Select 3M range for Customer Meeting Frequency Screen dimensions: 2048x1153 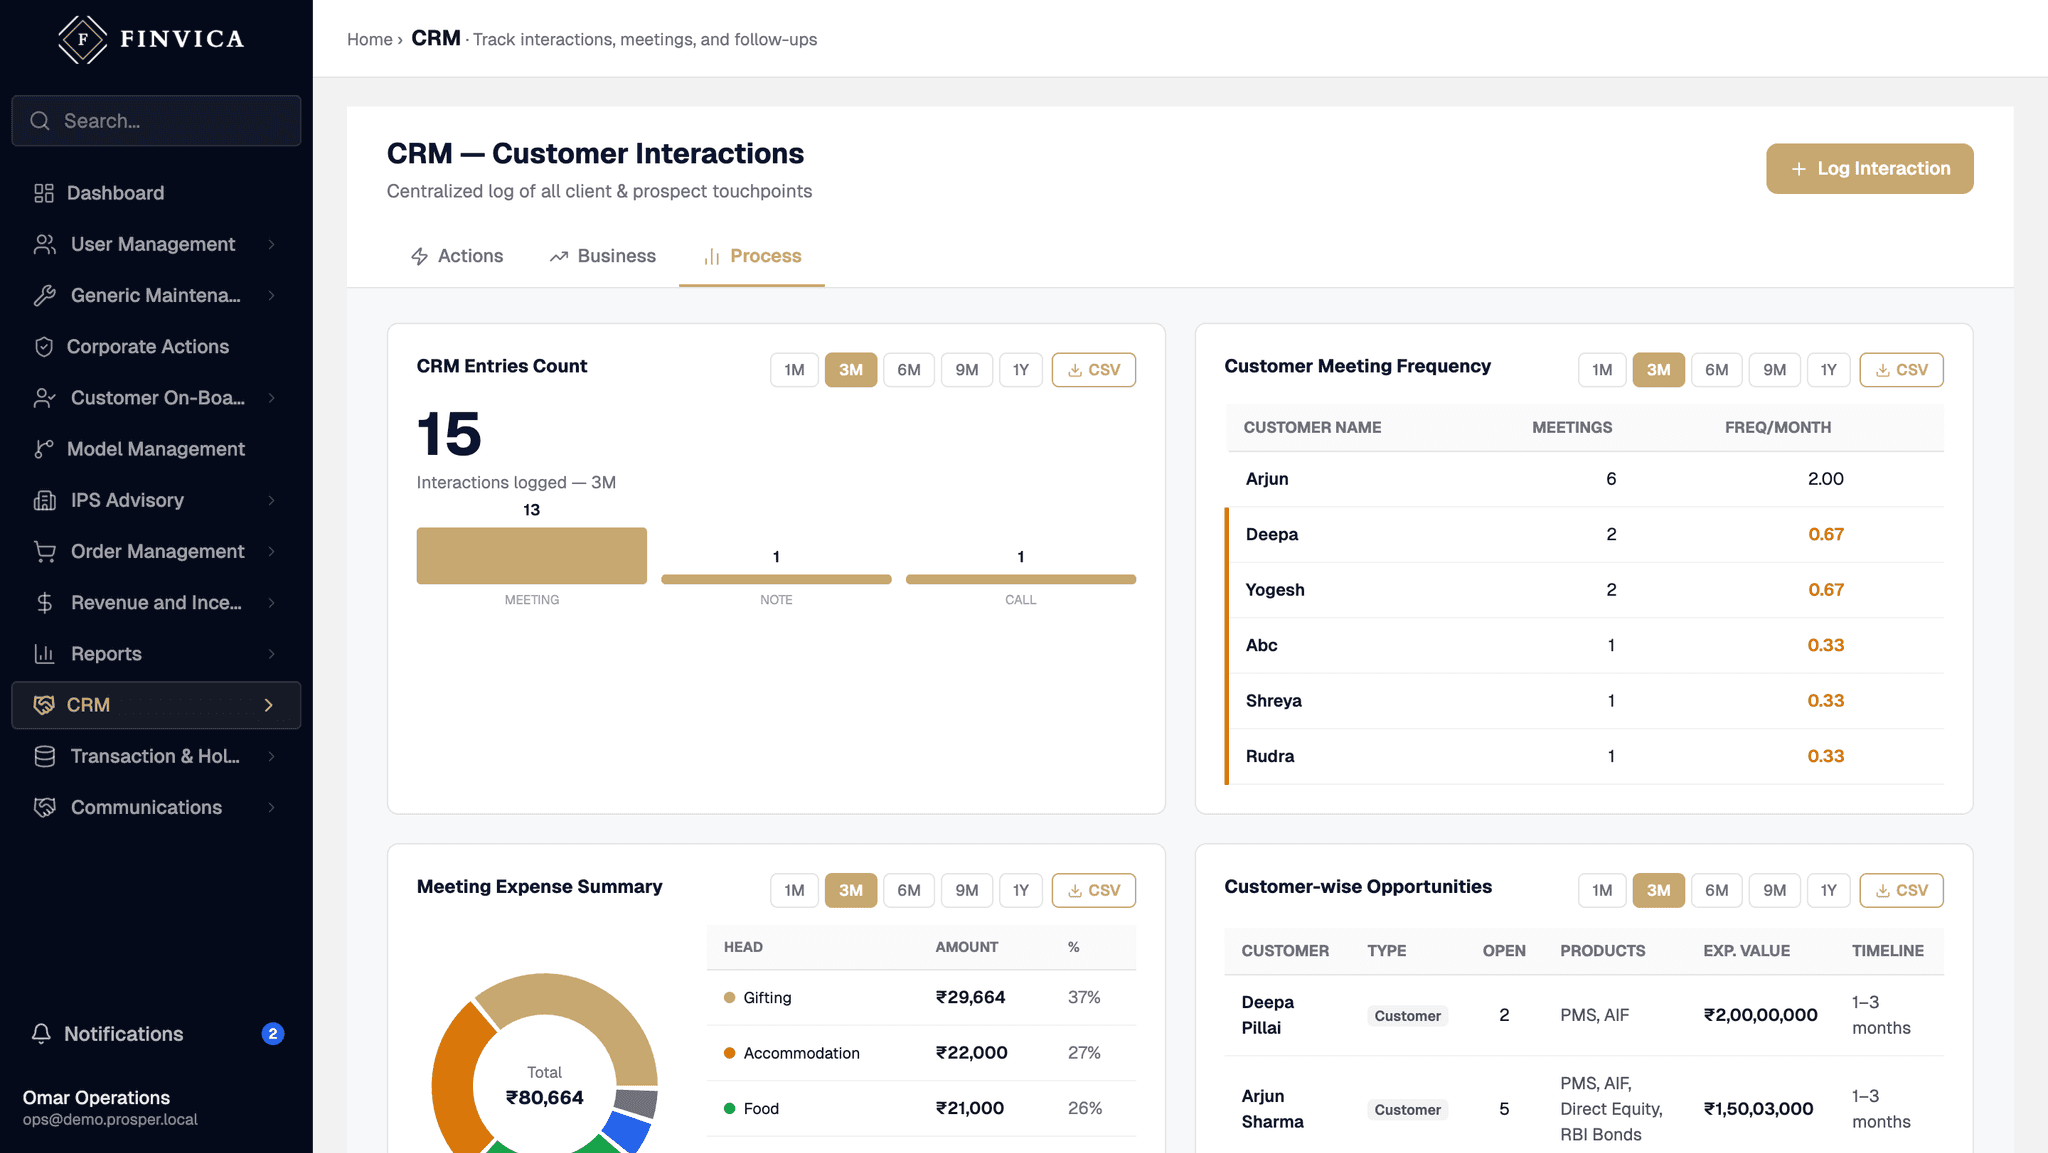1658,370
